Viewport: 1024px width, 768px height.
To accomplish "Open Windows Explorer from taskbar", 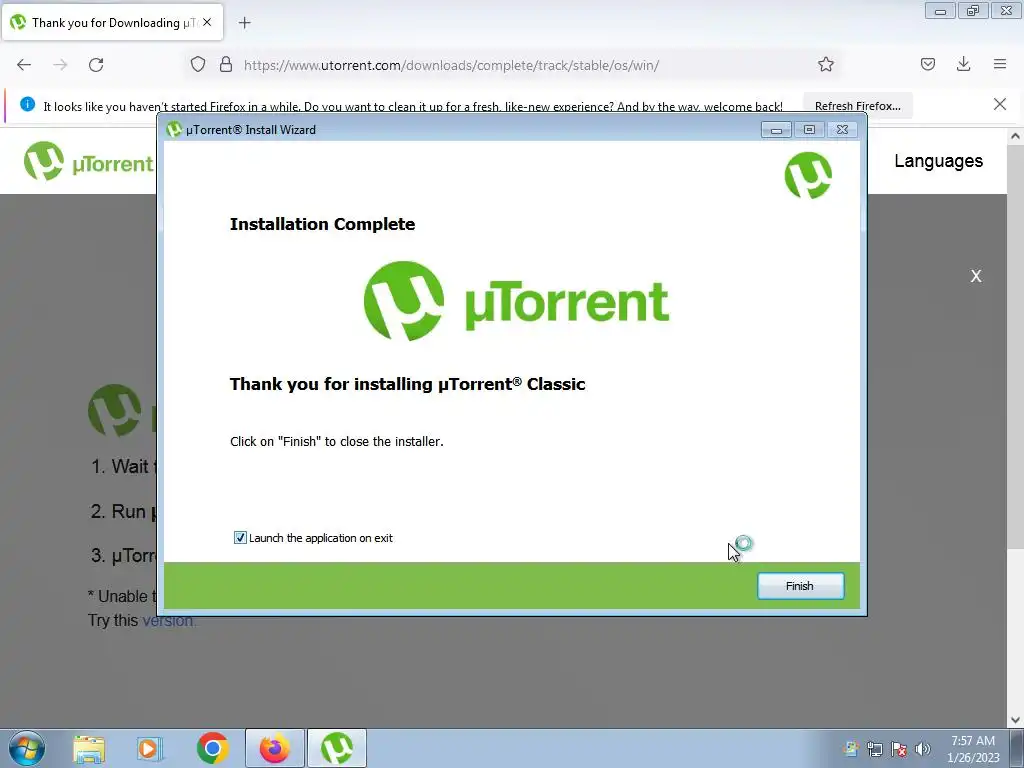I will 89,748.
